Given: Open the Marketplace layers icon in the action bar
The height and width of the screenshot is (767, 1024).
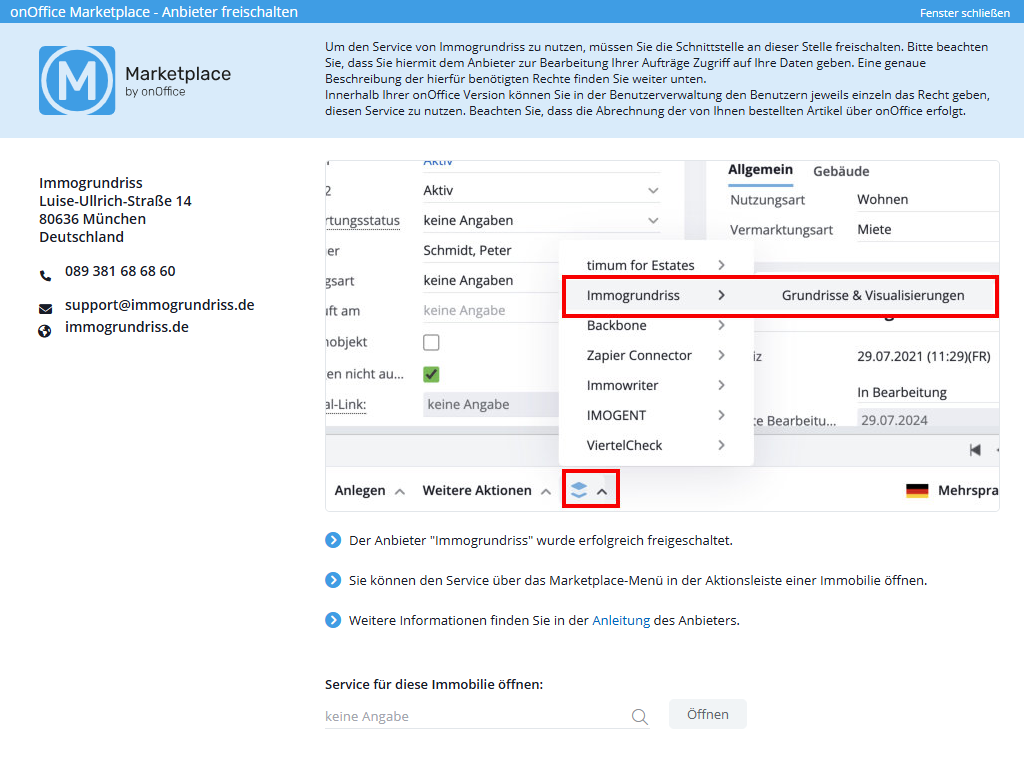Looking at the screenshot, I should (579, 490).
